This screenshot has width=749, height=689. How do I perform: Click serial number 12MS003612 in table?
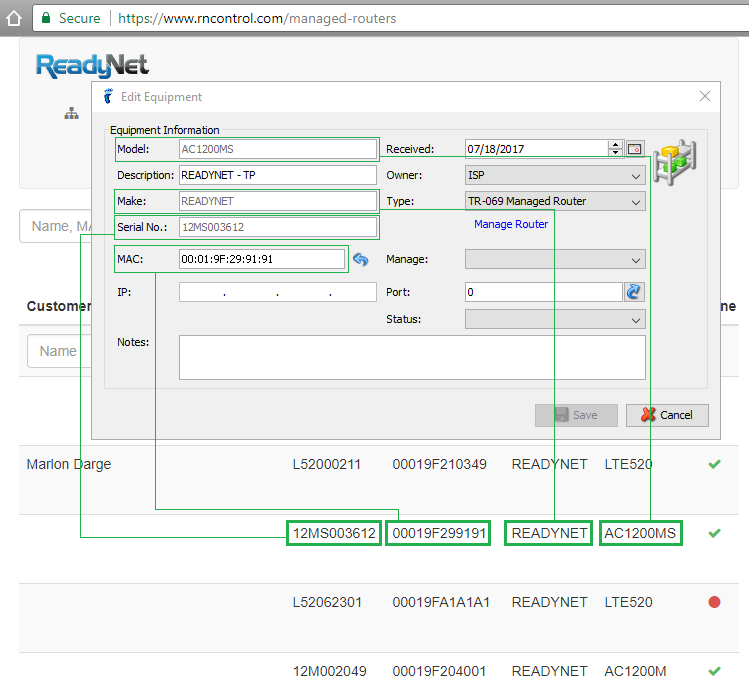click(334, 533)
